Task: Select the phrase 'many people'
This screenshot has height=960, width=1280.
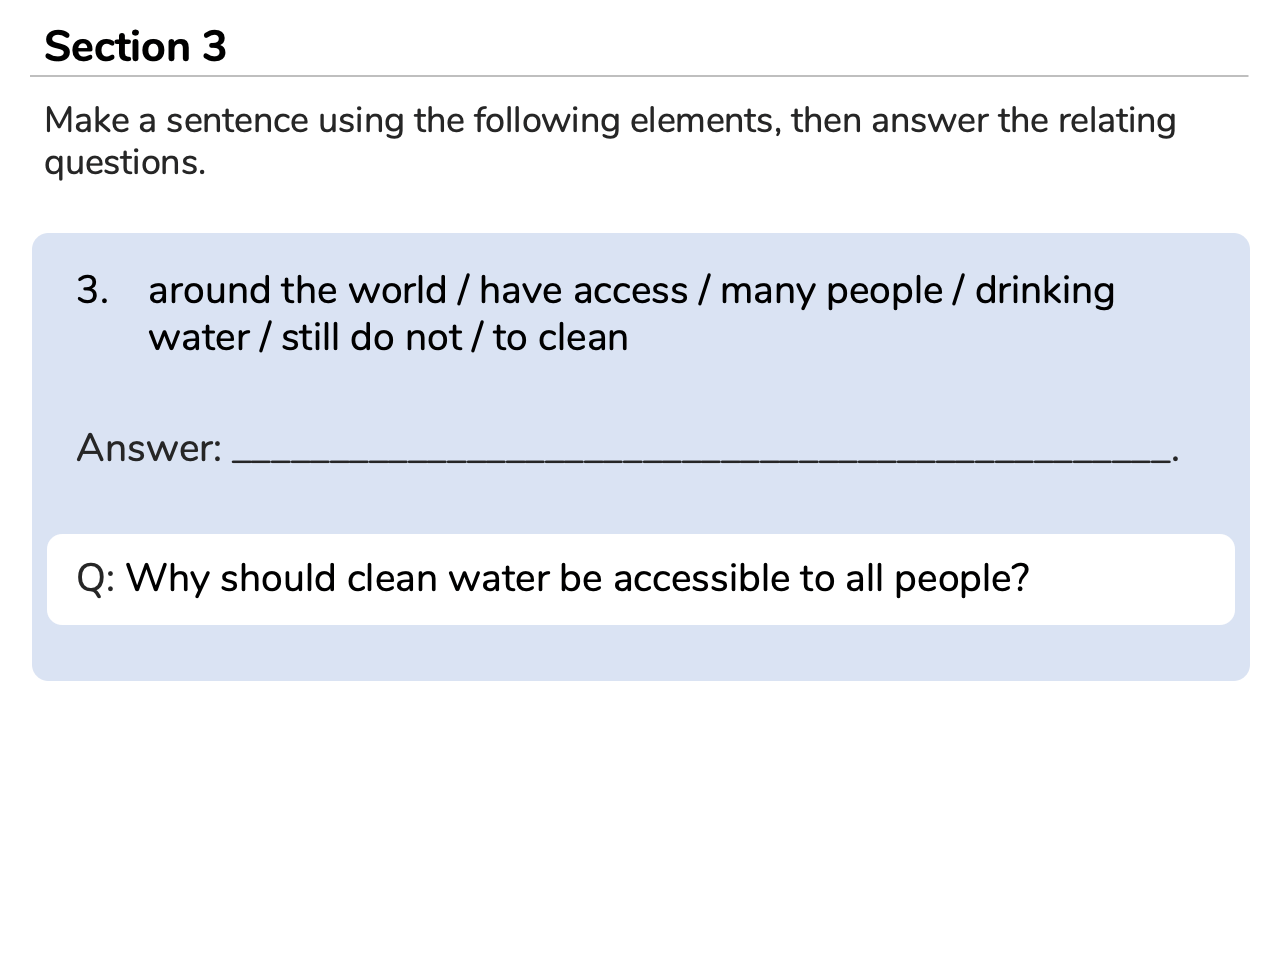Action: 831,290
